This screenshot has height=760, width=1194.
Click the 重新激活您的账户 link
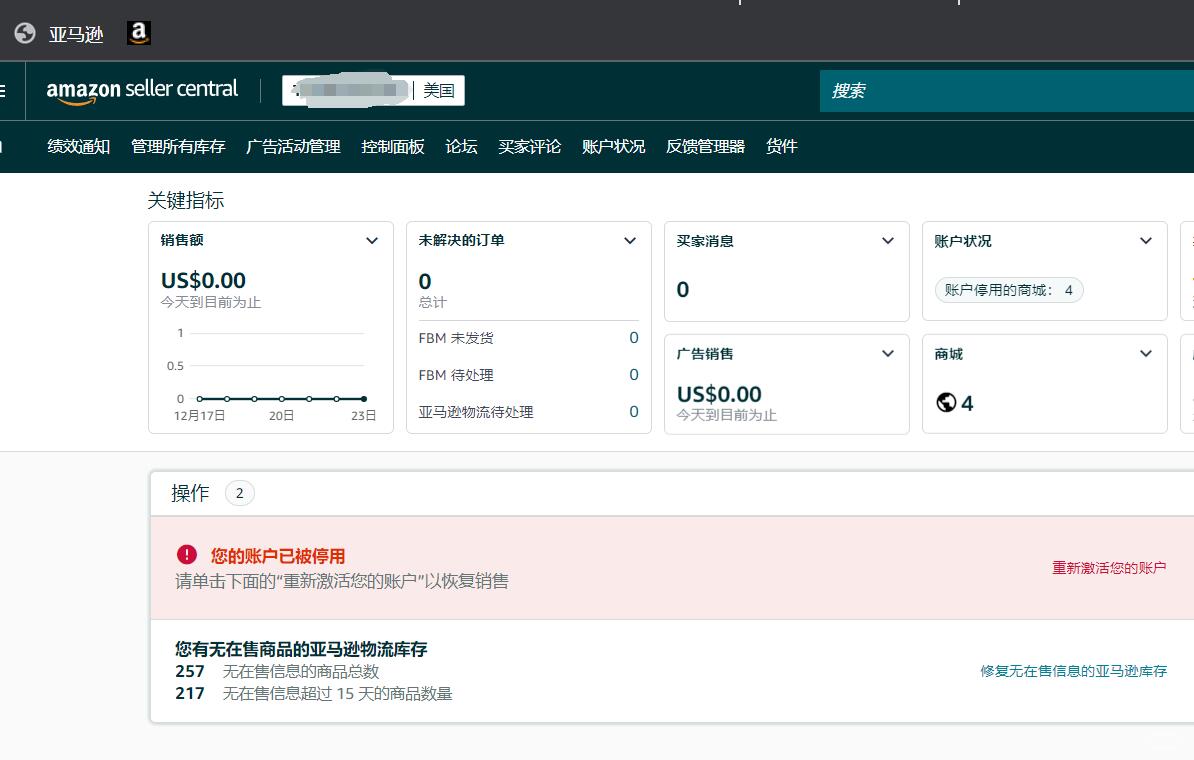(1109, 567)
